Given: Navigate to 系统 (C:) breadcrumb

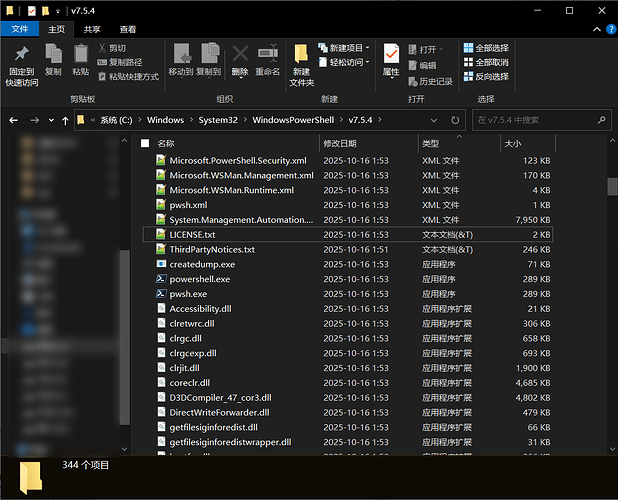Looking at the screenshot, I should click(x=116, y=120).
